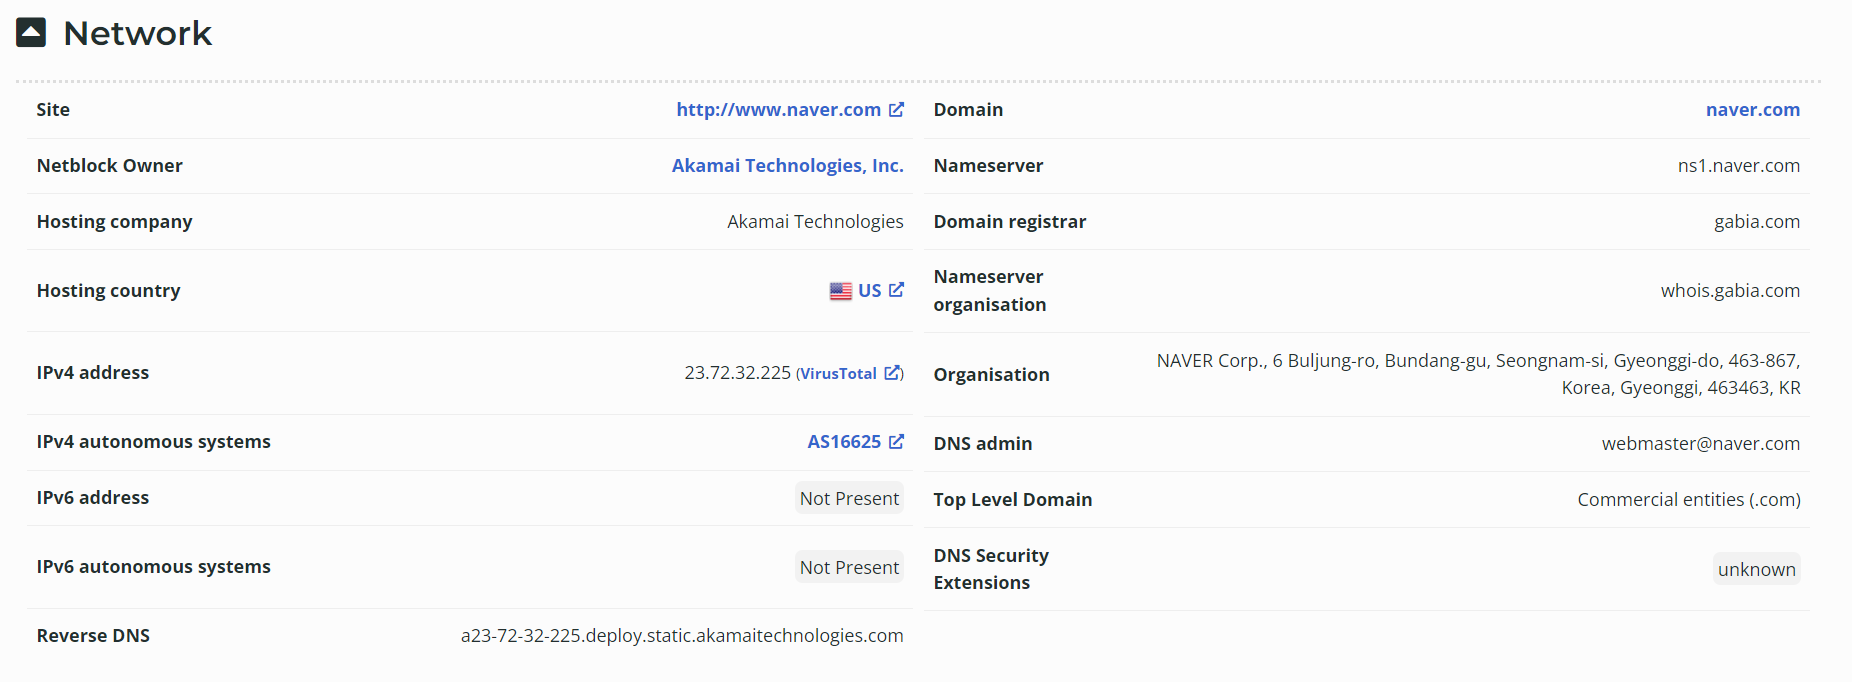Click external link icon beside naver.com site URL
1852x682 pixels.
tap(896, 110)
